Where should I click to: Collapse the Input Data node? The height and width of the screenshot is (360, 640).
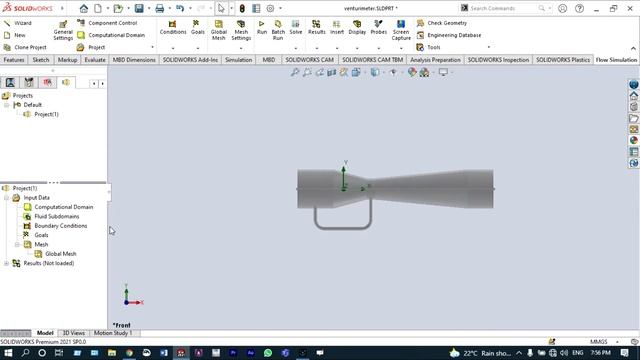tap(7, 198)
